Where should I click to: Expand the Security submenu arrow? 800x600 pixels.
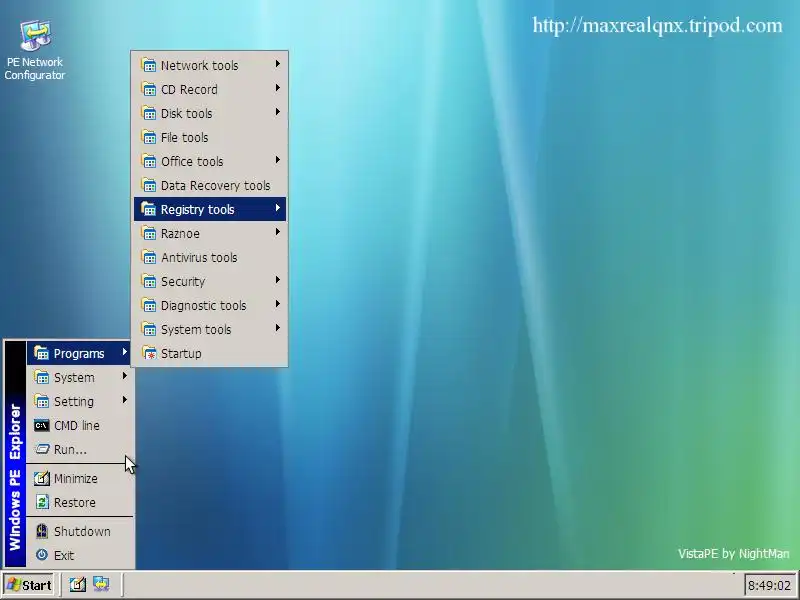278,280
